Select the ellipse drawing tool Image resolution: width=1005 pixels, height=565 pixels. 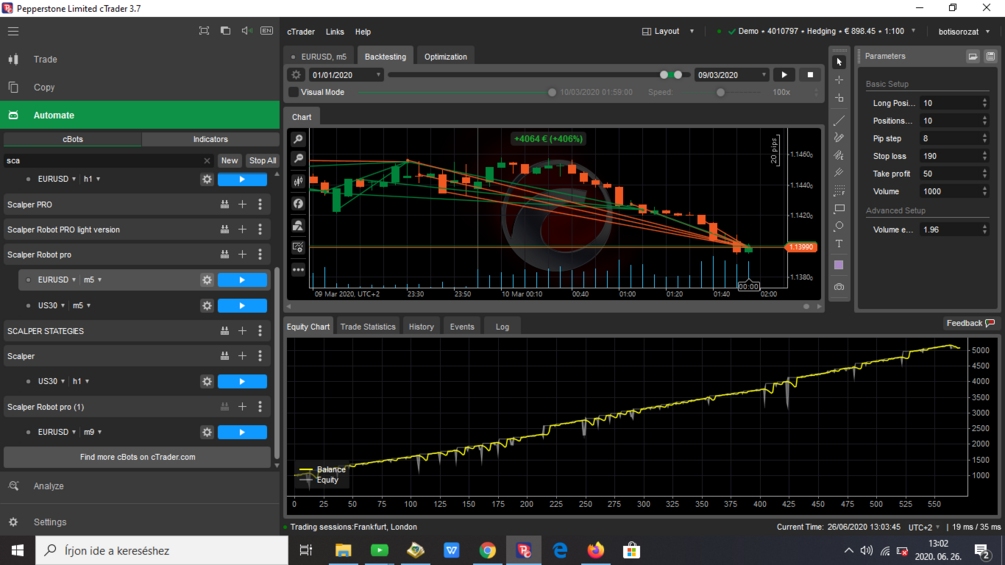pos(838,226)
